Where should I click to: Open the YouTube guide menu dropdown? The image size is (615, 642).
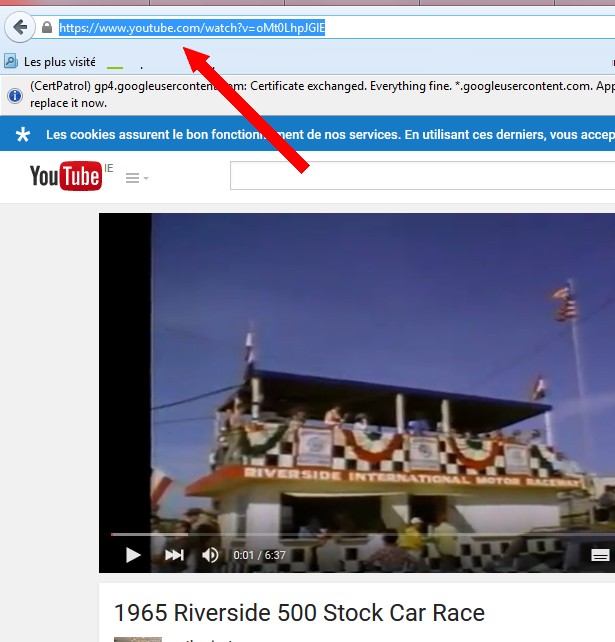[137, 178]
